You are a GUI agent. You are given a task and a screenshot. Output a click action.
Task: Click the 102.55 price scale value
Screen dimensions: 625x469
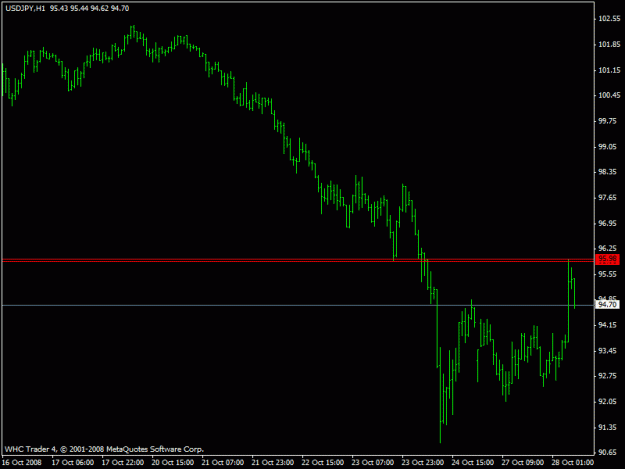click(x=609, y=19)
